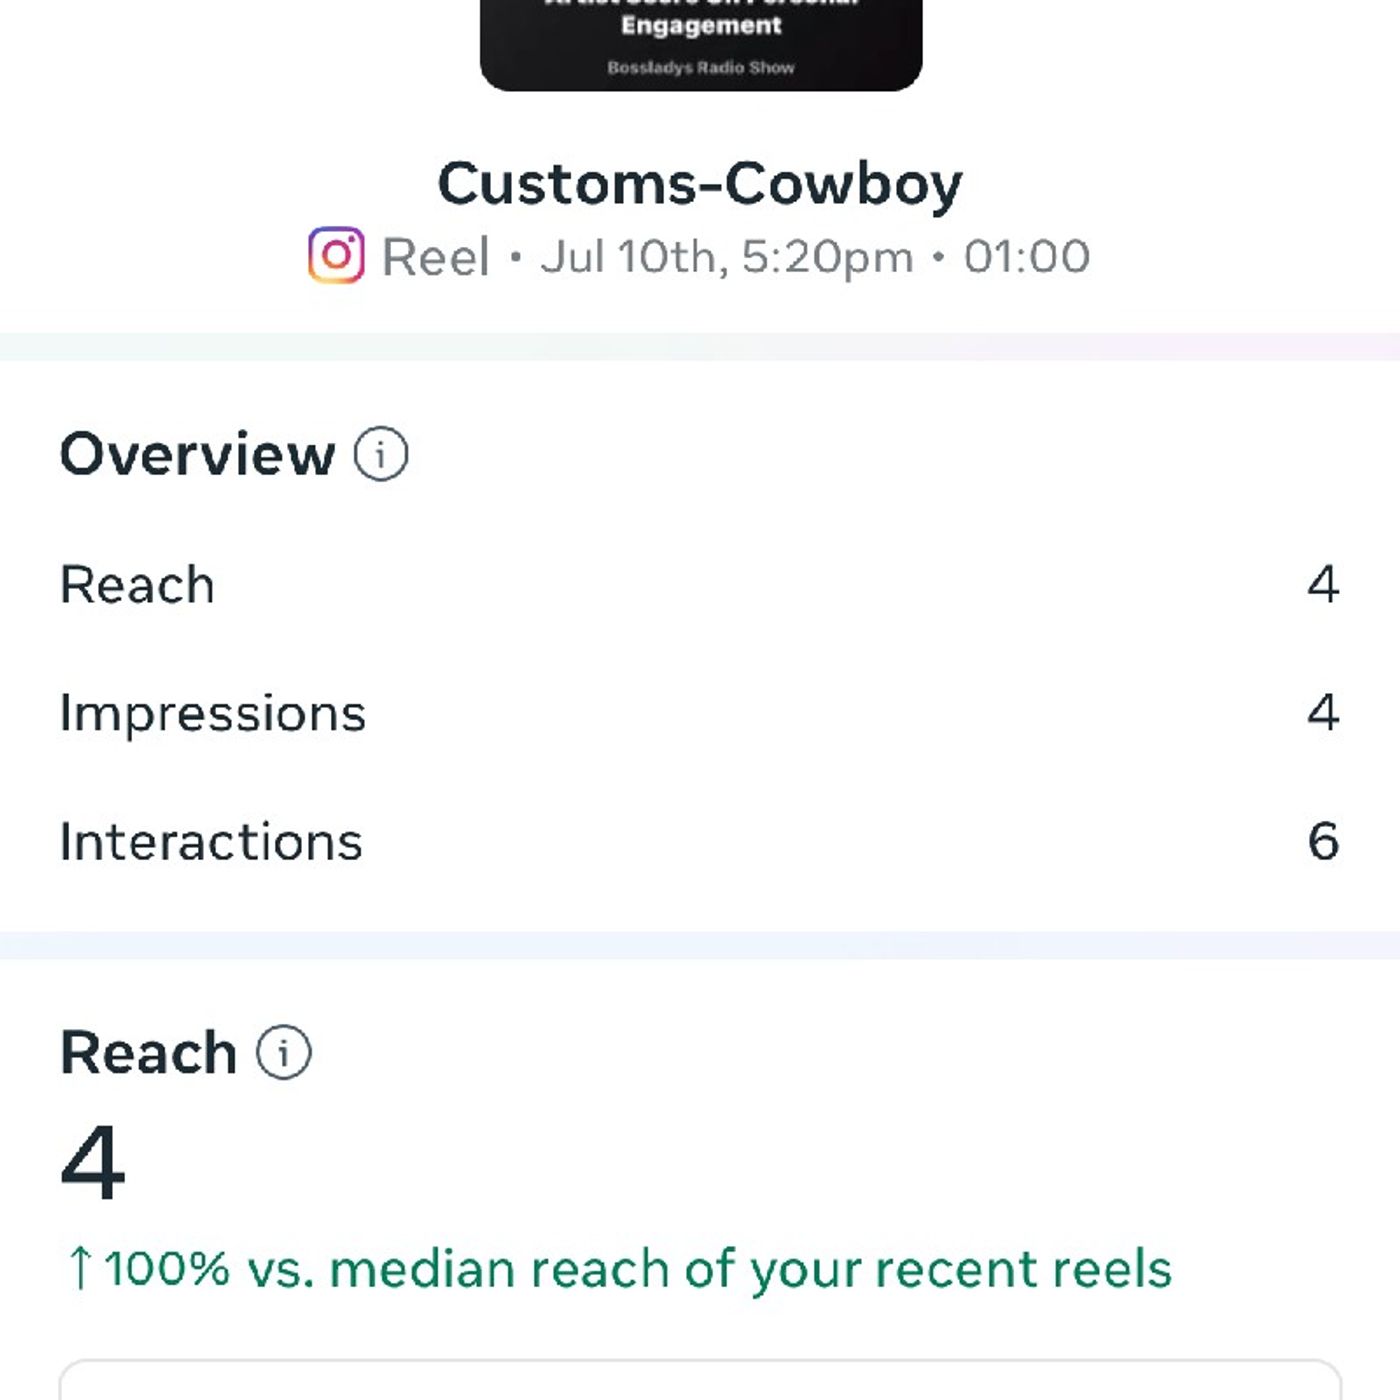Tap the Impressions row

click(700, 713)
